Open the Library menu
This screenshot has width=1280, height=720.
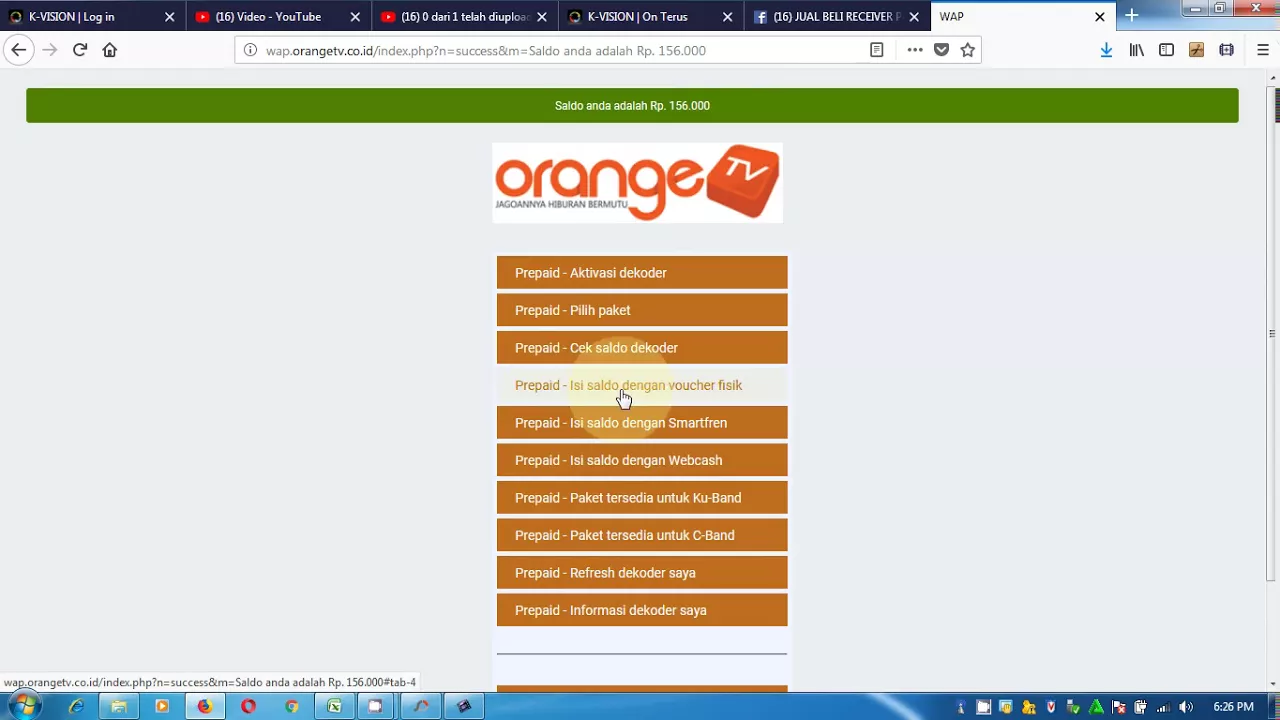point(1136,50)
